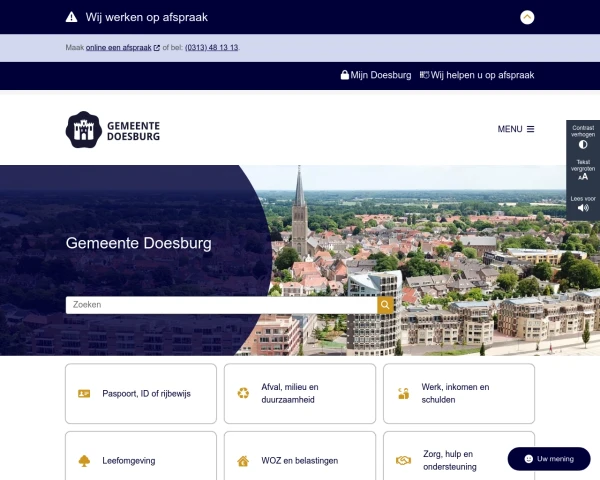Open Mijn Doesburg login
Screen dimensions: 600x480
[x=376, y=75]
